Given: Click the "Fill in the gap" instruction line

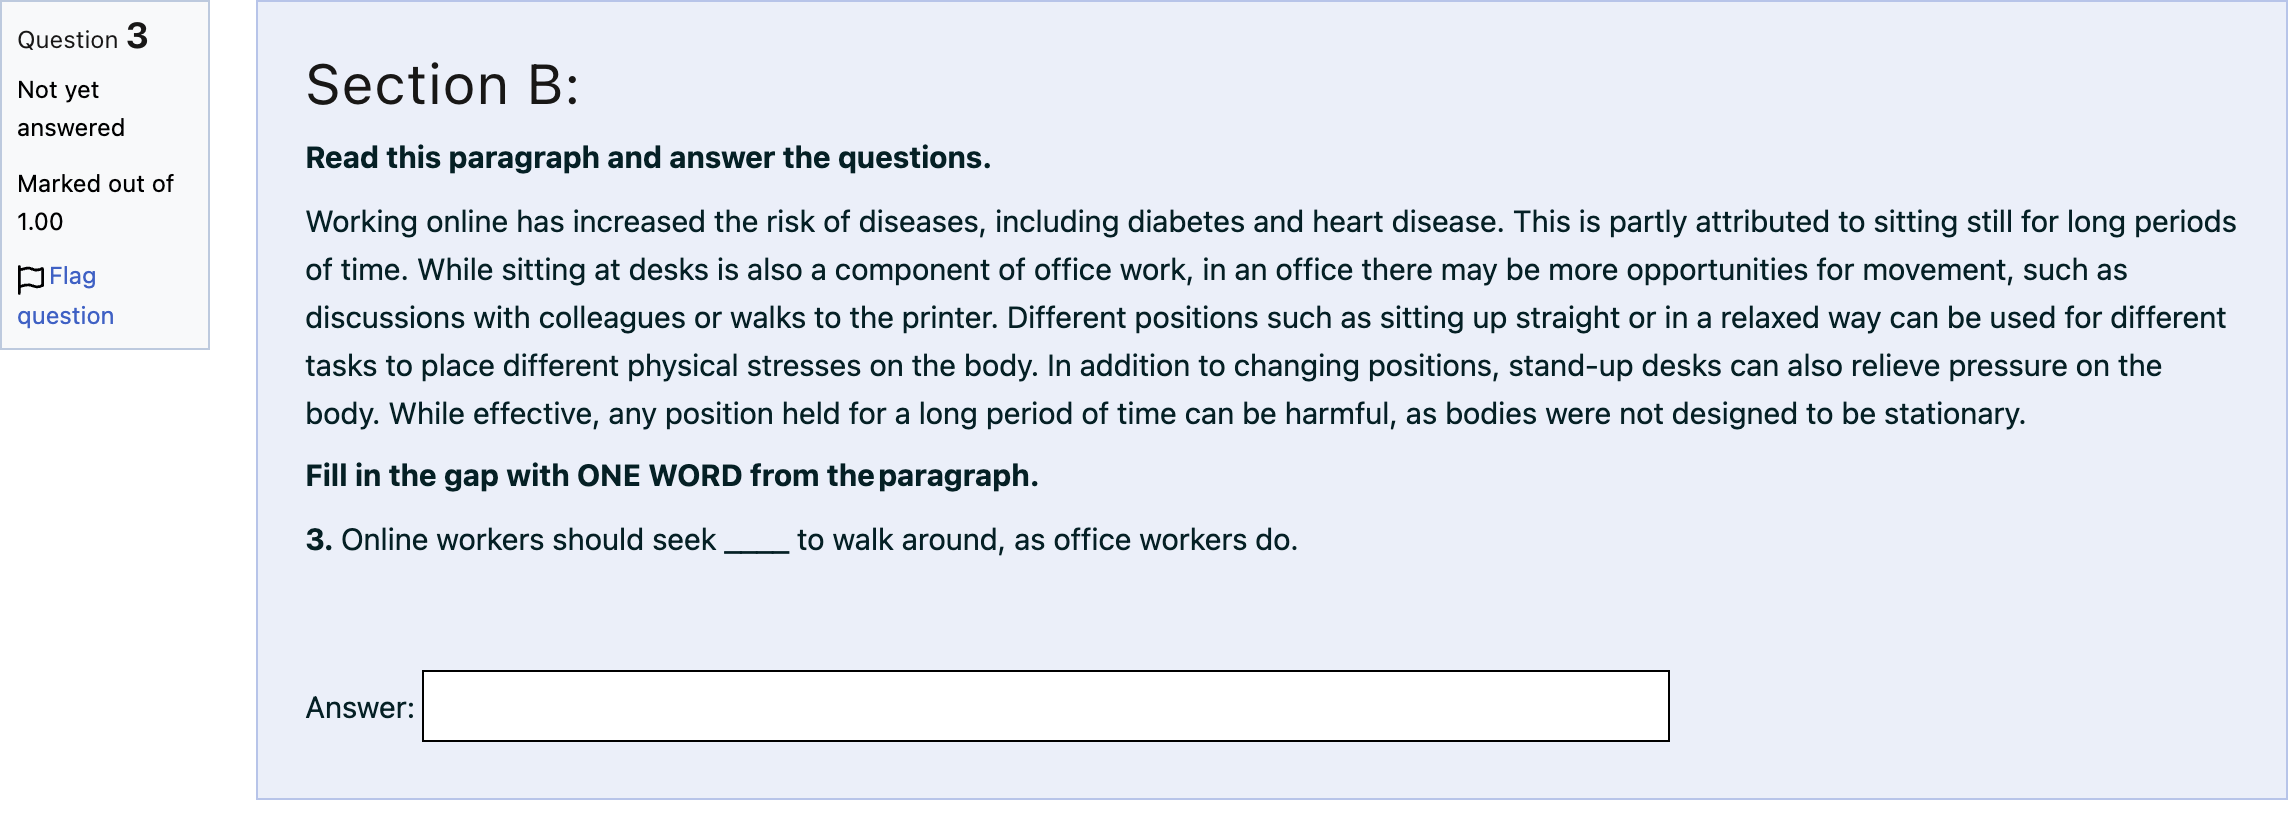Looking at the screenshot, I should (672, 476).
